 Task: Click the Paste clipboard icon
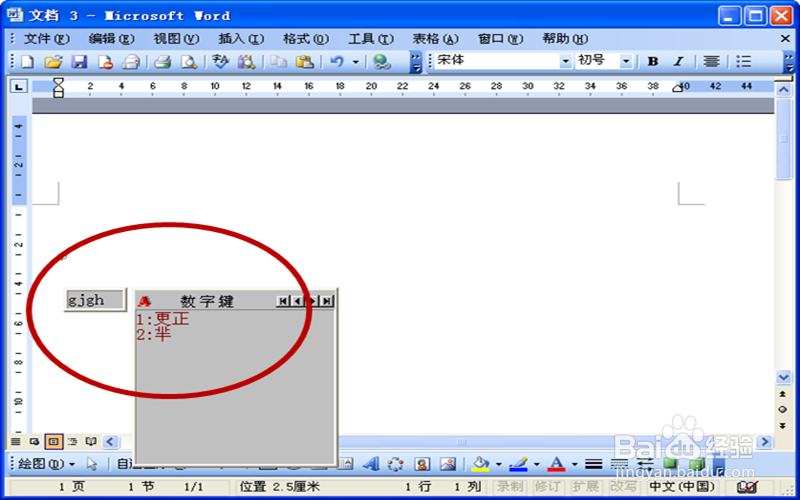[x=305, y=62]
